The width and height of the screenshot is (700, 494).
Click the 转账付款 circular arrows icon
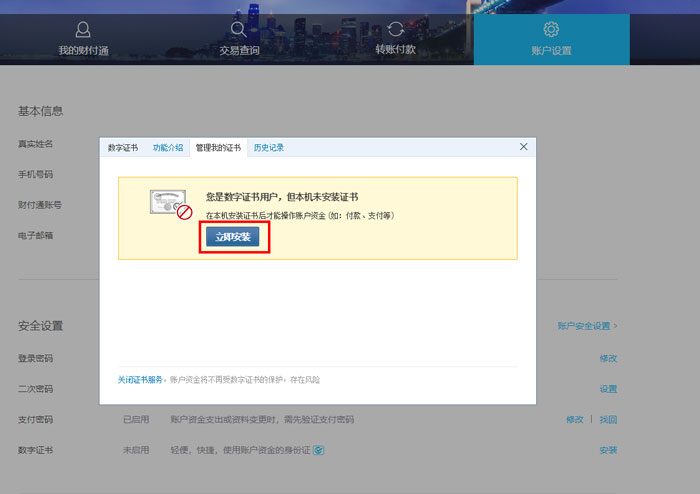click(396, 29)
